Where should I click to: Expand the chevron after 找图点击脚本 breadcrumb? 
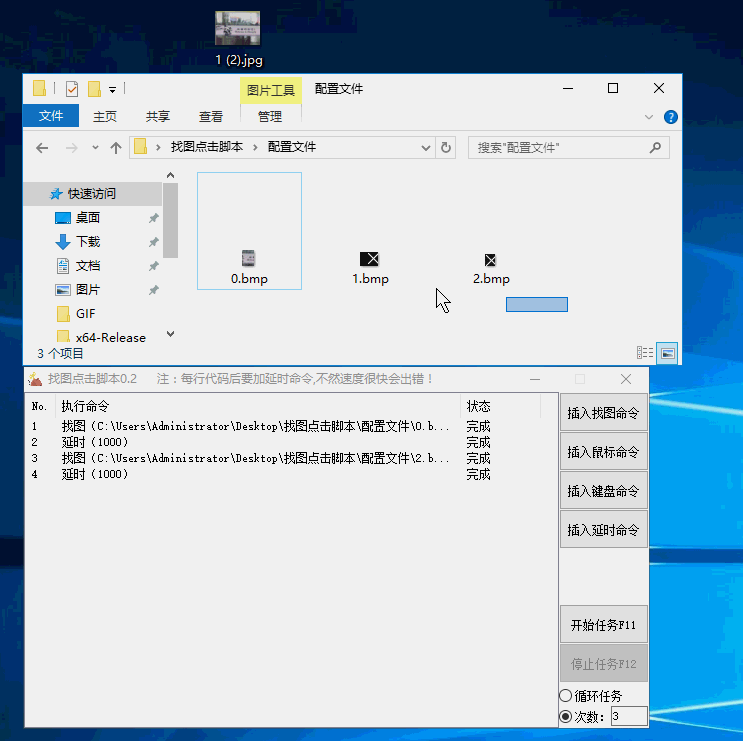(255, 147)
